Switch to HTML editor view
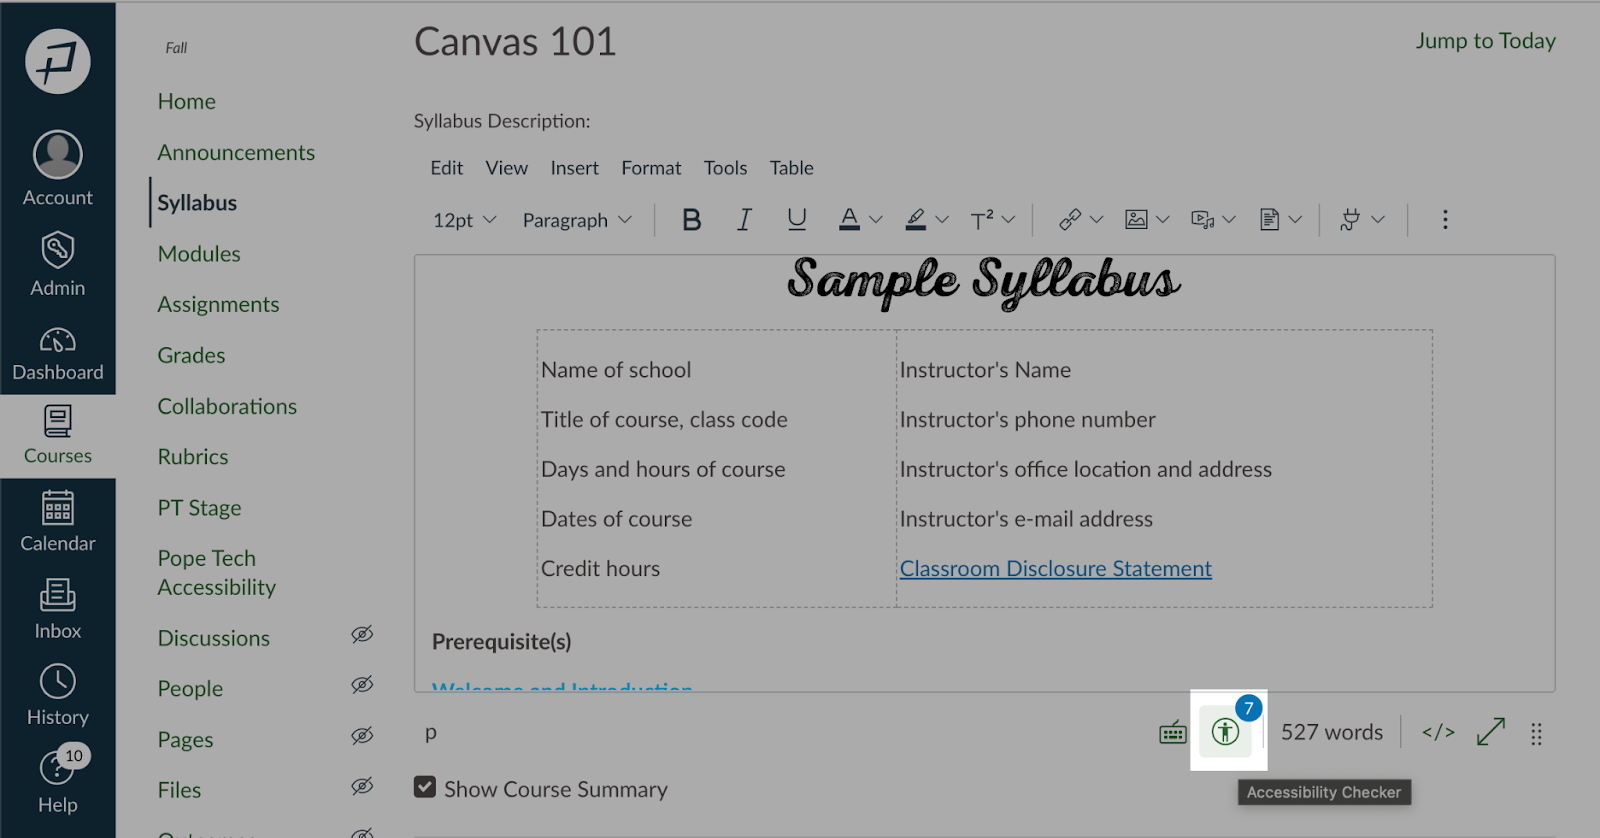This screenshot has width=1600, height=838. tap(1439, 733)
